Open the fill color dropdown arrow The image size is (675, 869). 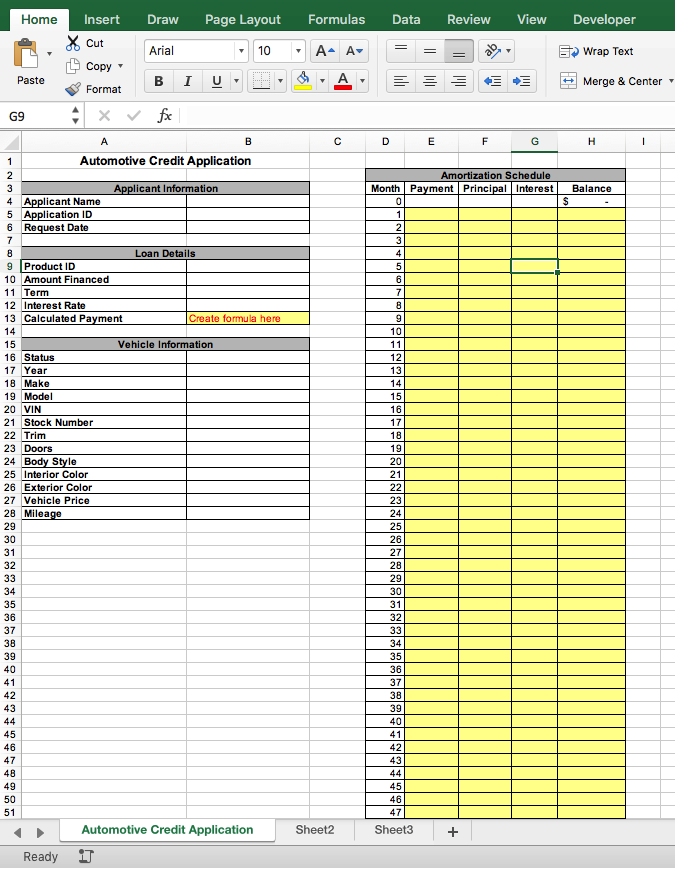click(322, 81)
